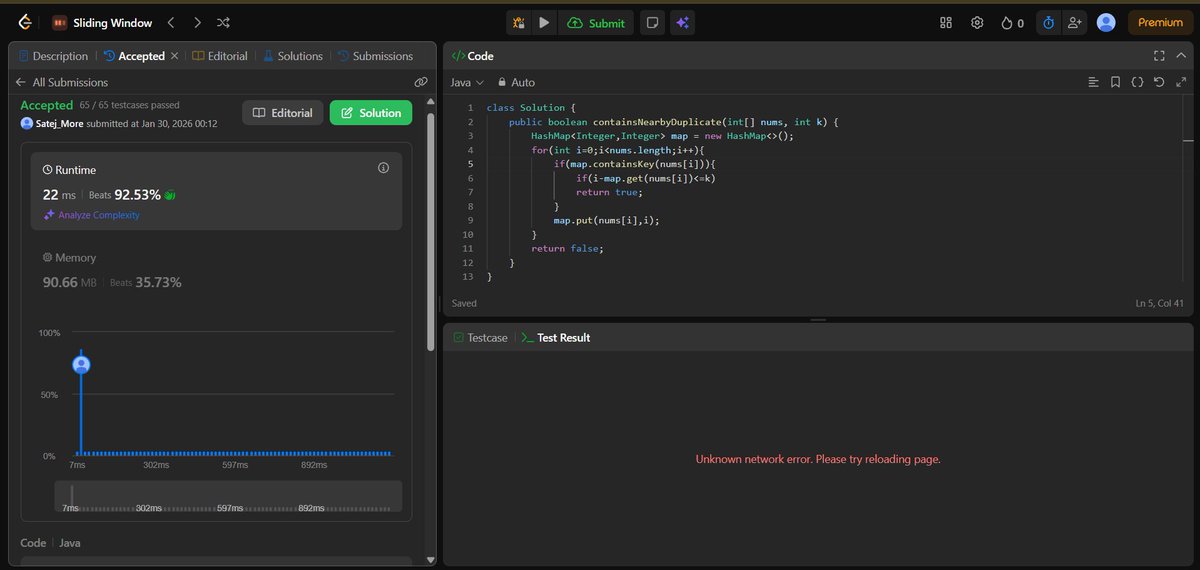Image resolution: width=1200 pixels, height=570 pixels.
Task: Click the highlighted avatar bar on runtime chart
Action: click(82, 365)
